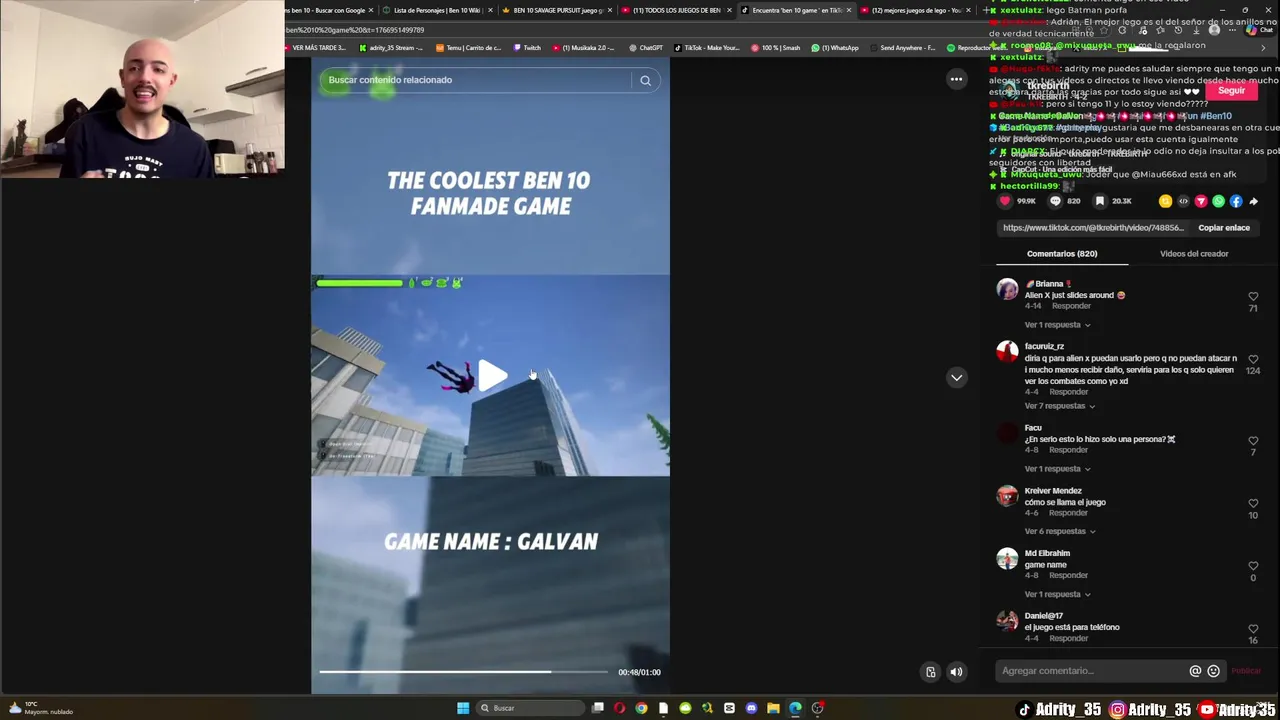The image size is (1280, 720).
Task: Play the paused TikTok video
Action: click(491, 376)
